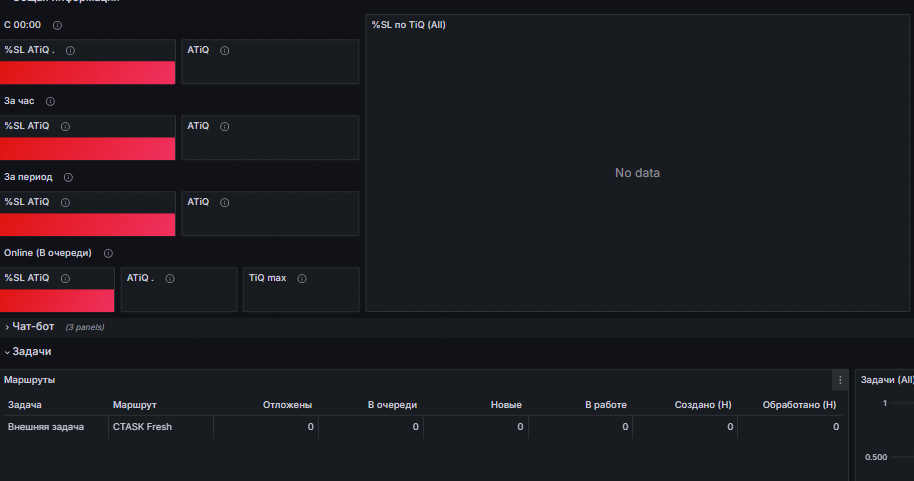
Task: Click info icon beside 'За час' heading
Action: (51, 101)
